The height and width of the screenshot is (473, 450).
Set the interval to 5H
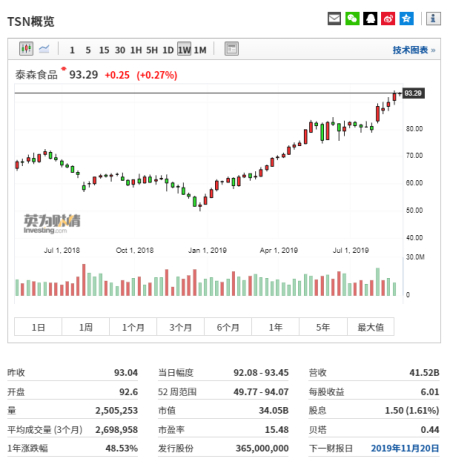click(x=152, y=50)
